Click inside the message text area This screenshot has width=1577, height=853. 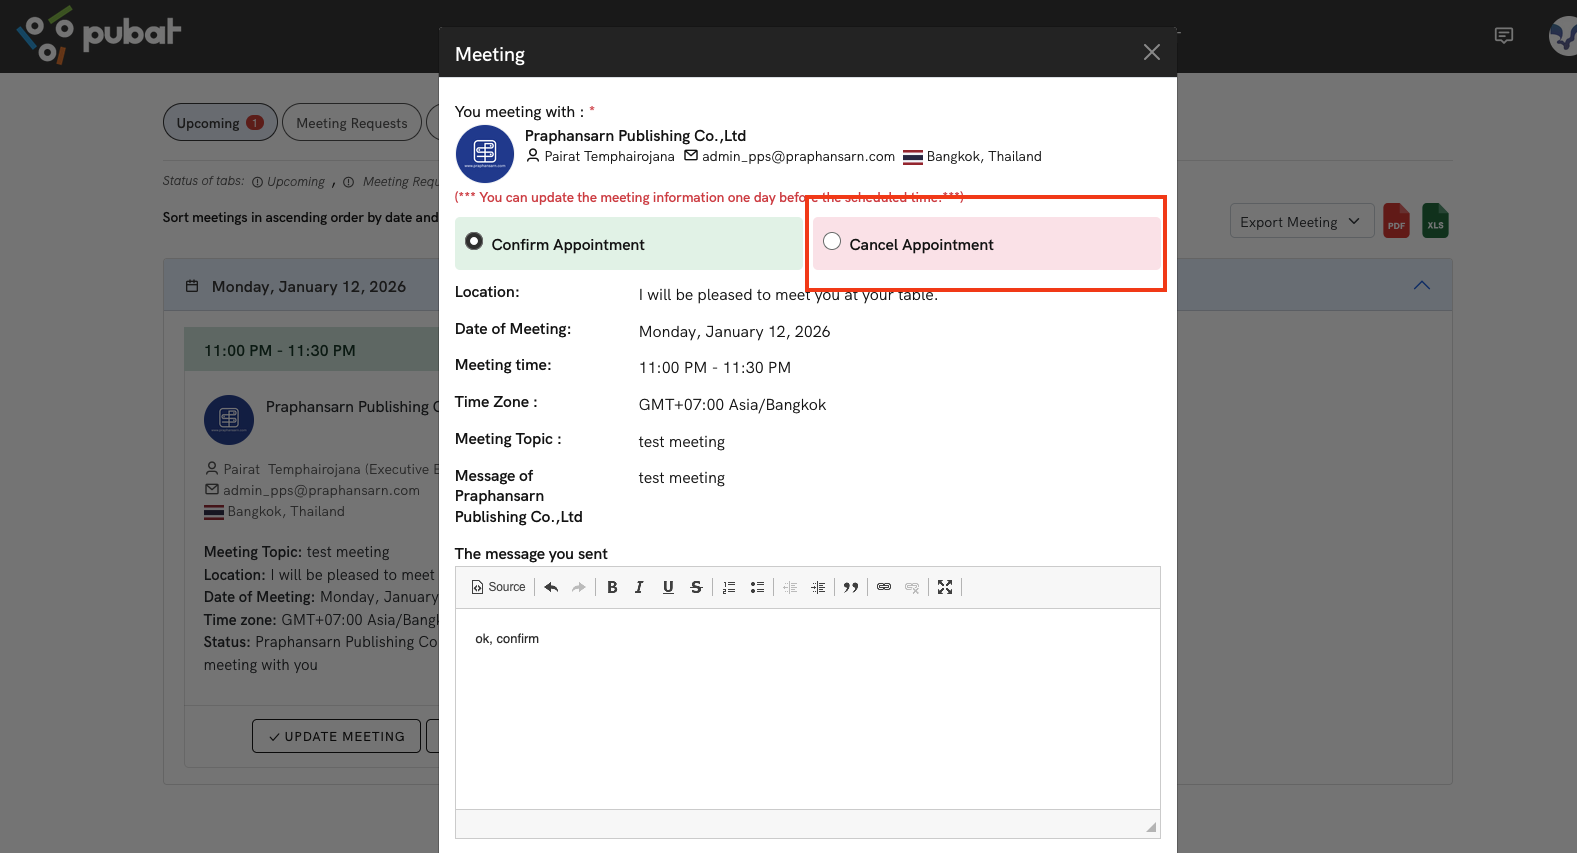pyautogui.click(x=807, y=708)
